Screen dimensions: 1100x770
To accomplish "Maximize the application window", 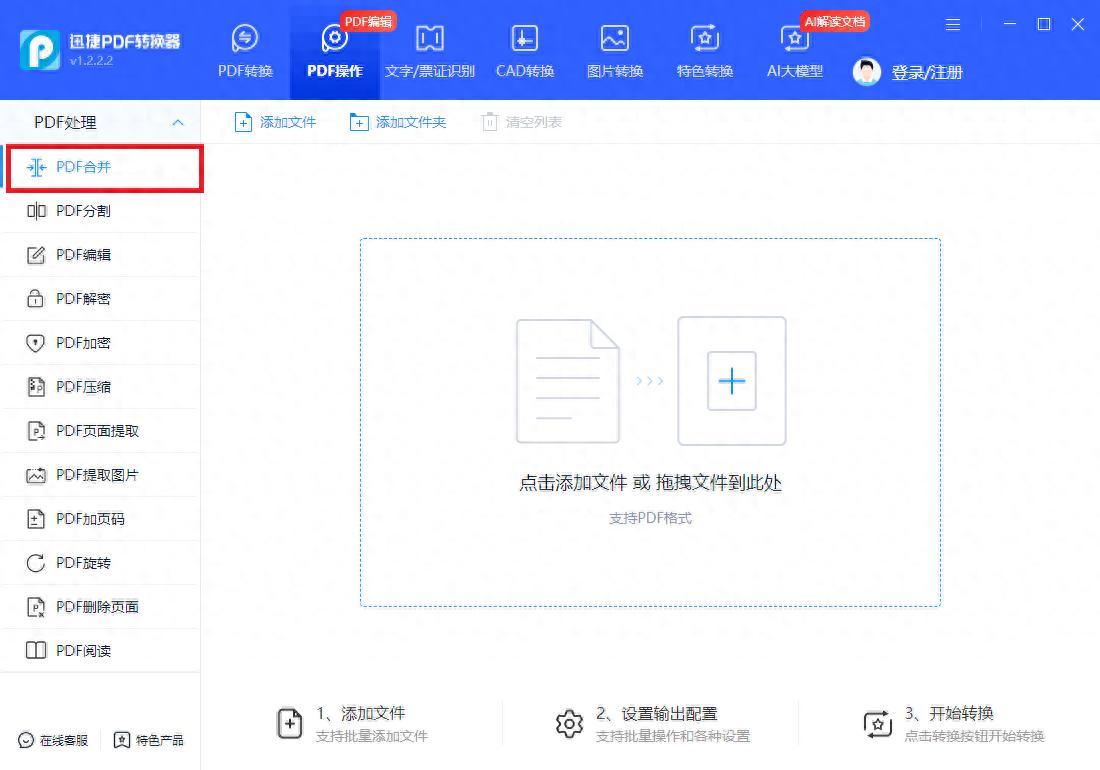I will [1044, 24].
